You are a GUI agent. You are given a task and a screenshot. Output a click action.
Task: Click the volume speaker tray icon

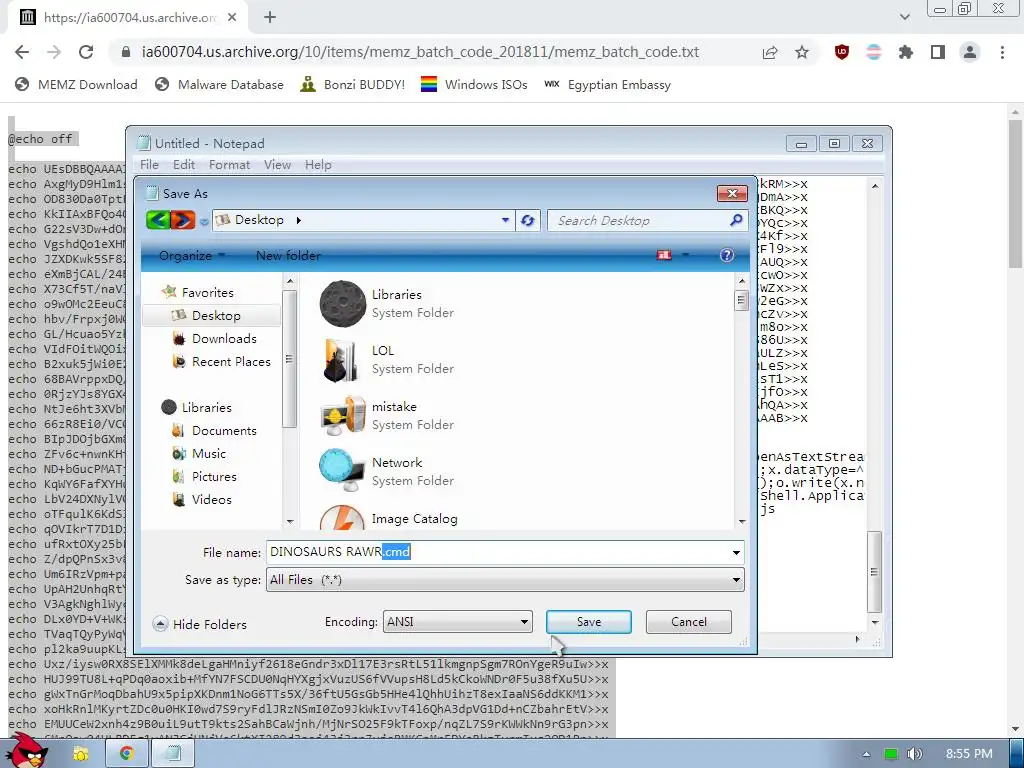[x=914, y=754]
